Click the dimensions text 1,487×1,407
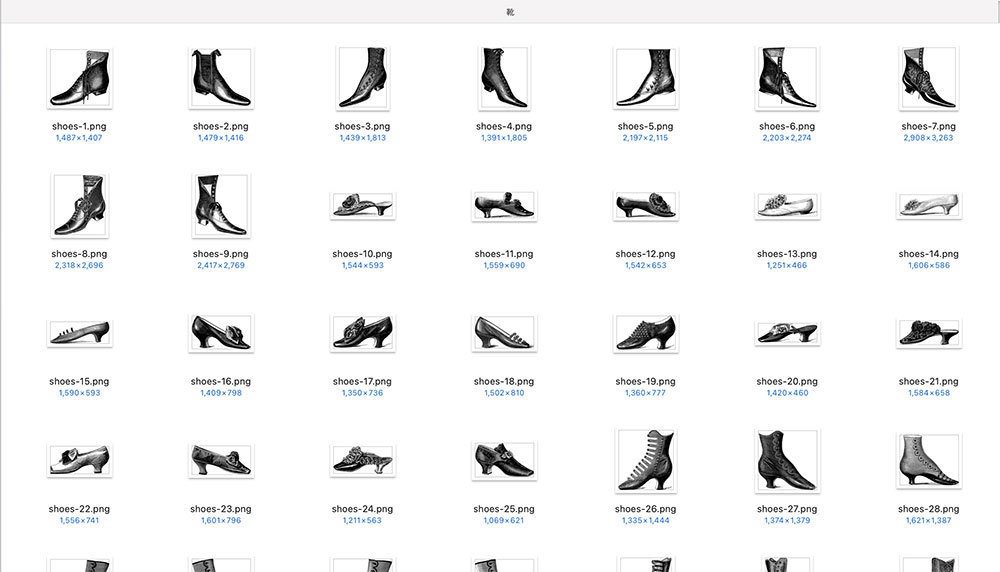1000x572 pixels. tap(79, 138)
